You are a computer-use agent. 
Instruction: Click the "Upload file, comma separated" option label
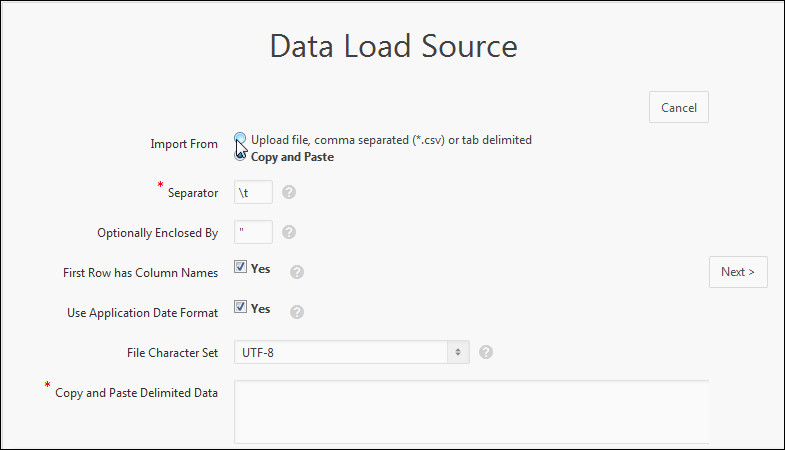coord(391,140)
